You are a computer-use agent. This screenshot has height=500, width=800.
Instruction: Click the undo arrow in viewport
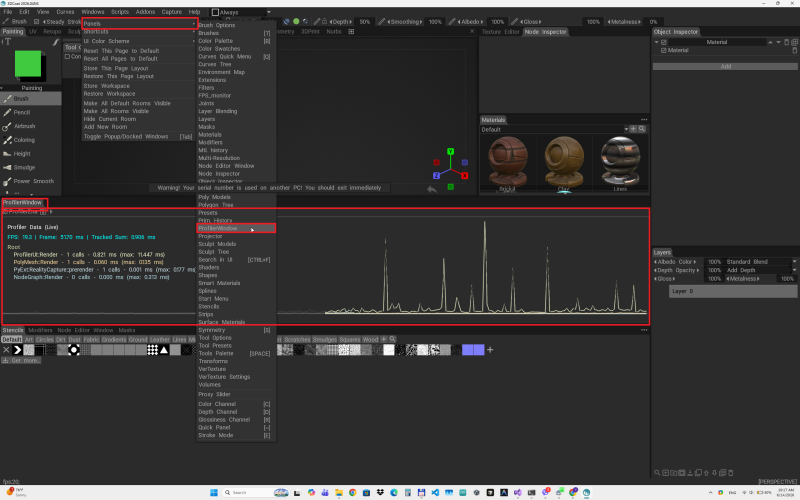pyautogui.click(x=432, y=189)
